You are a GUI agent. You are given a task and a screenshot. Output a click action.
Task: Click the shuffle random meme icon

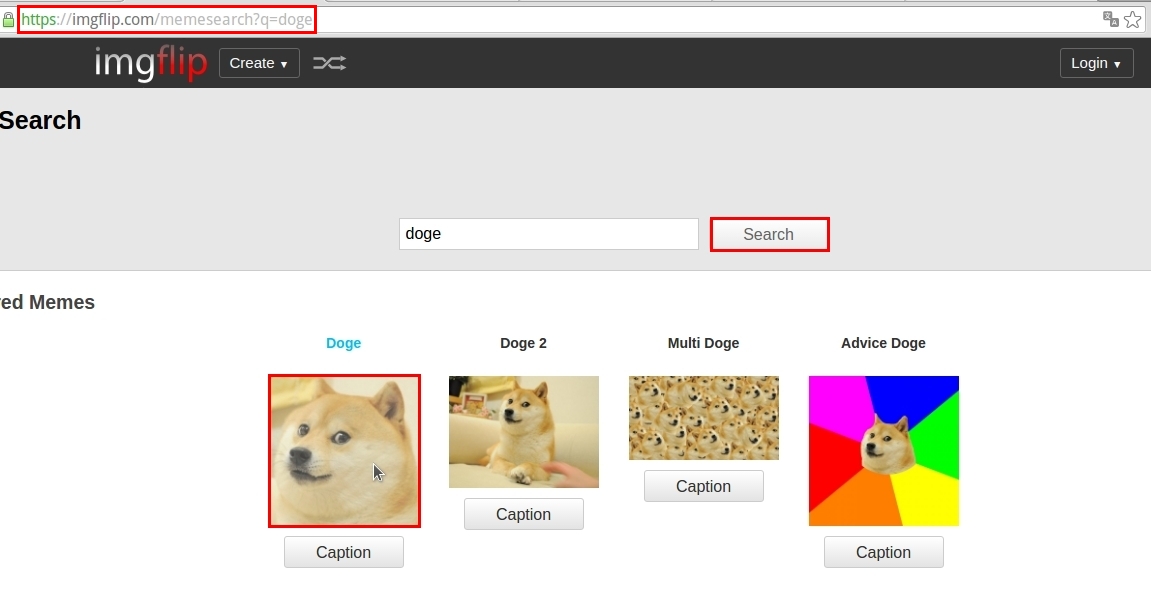click(x=330, y=63)
